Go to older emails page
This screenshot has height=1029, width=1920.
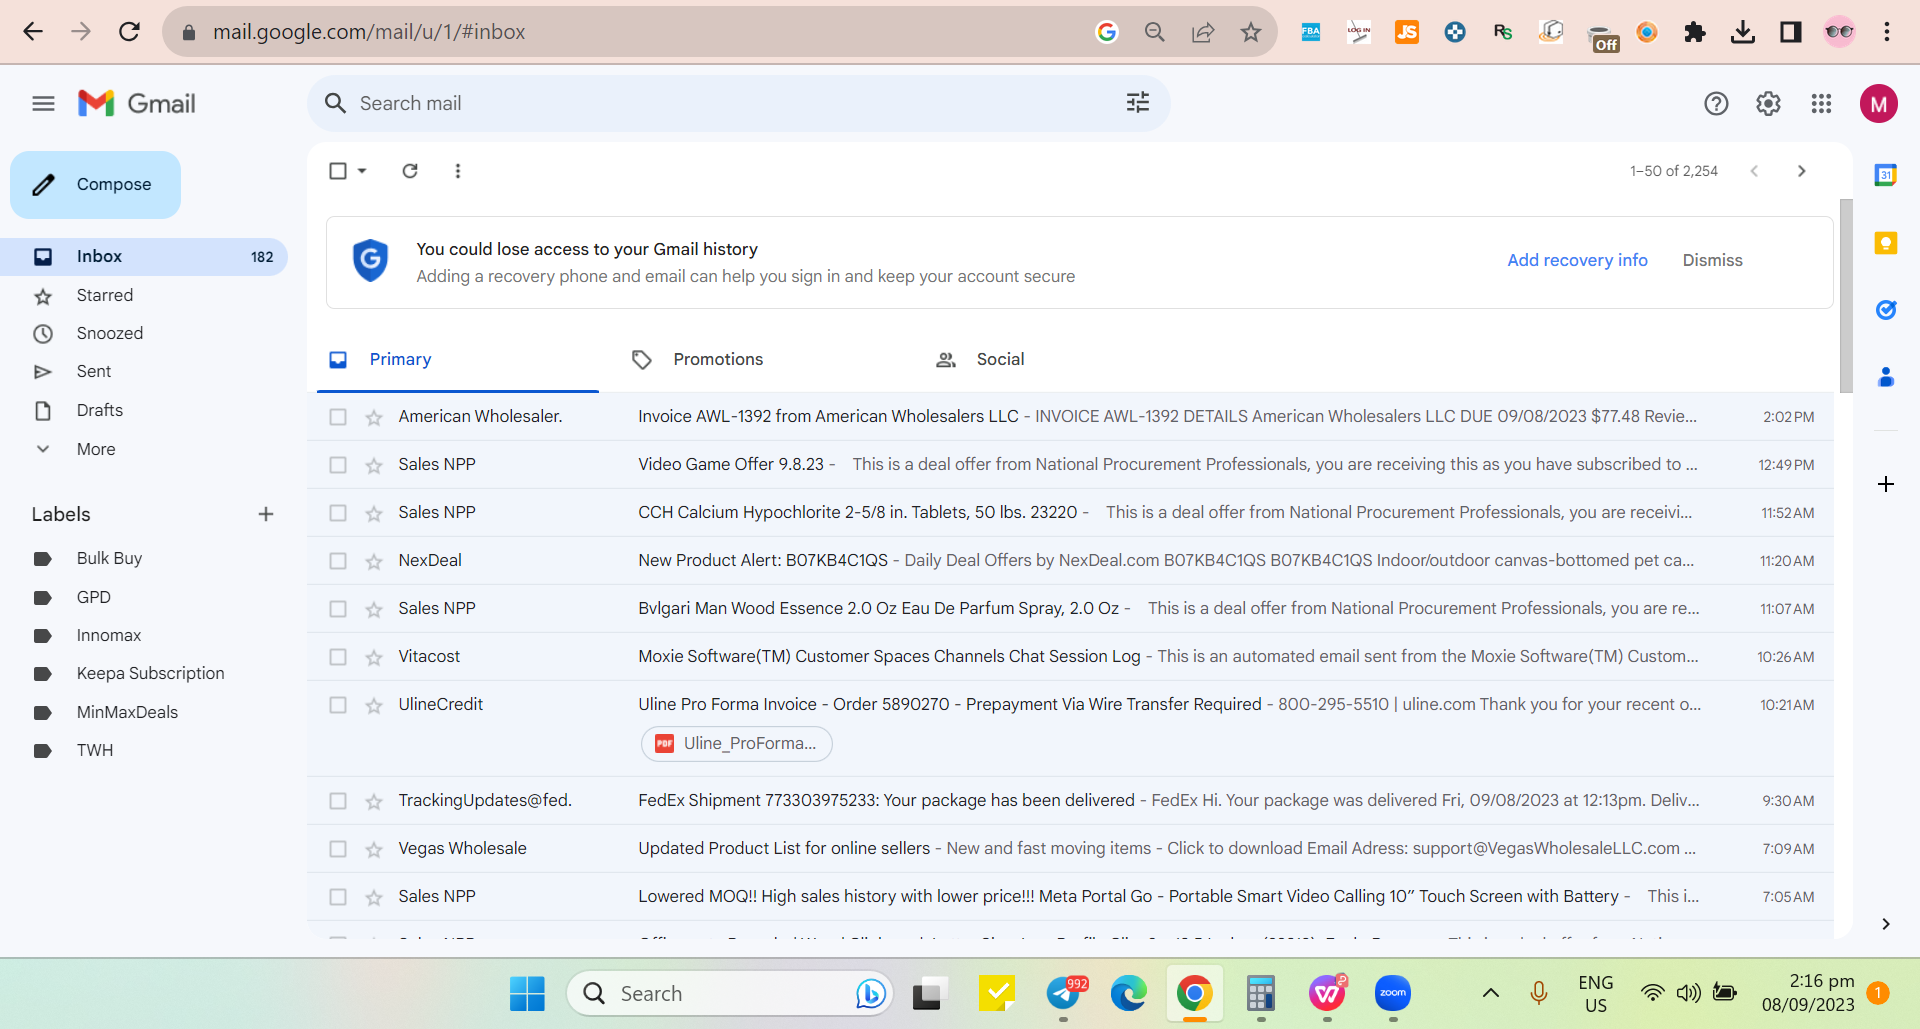(x=1802, y=171)
